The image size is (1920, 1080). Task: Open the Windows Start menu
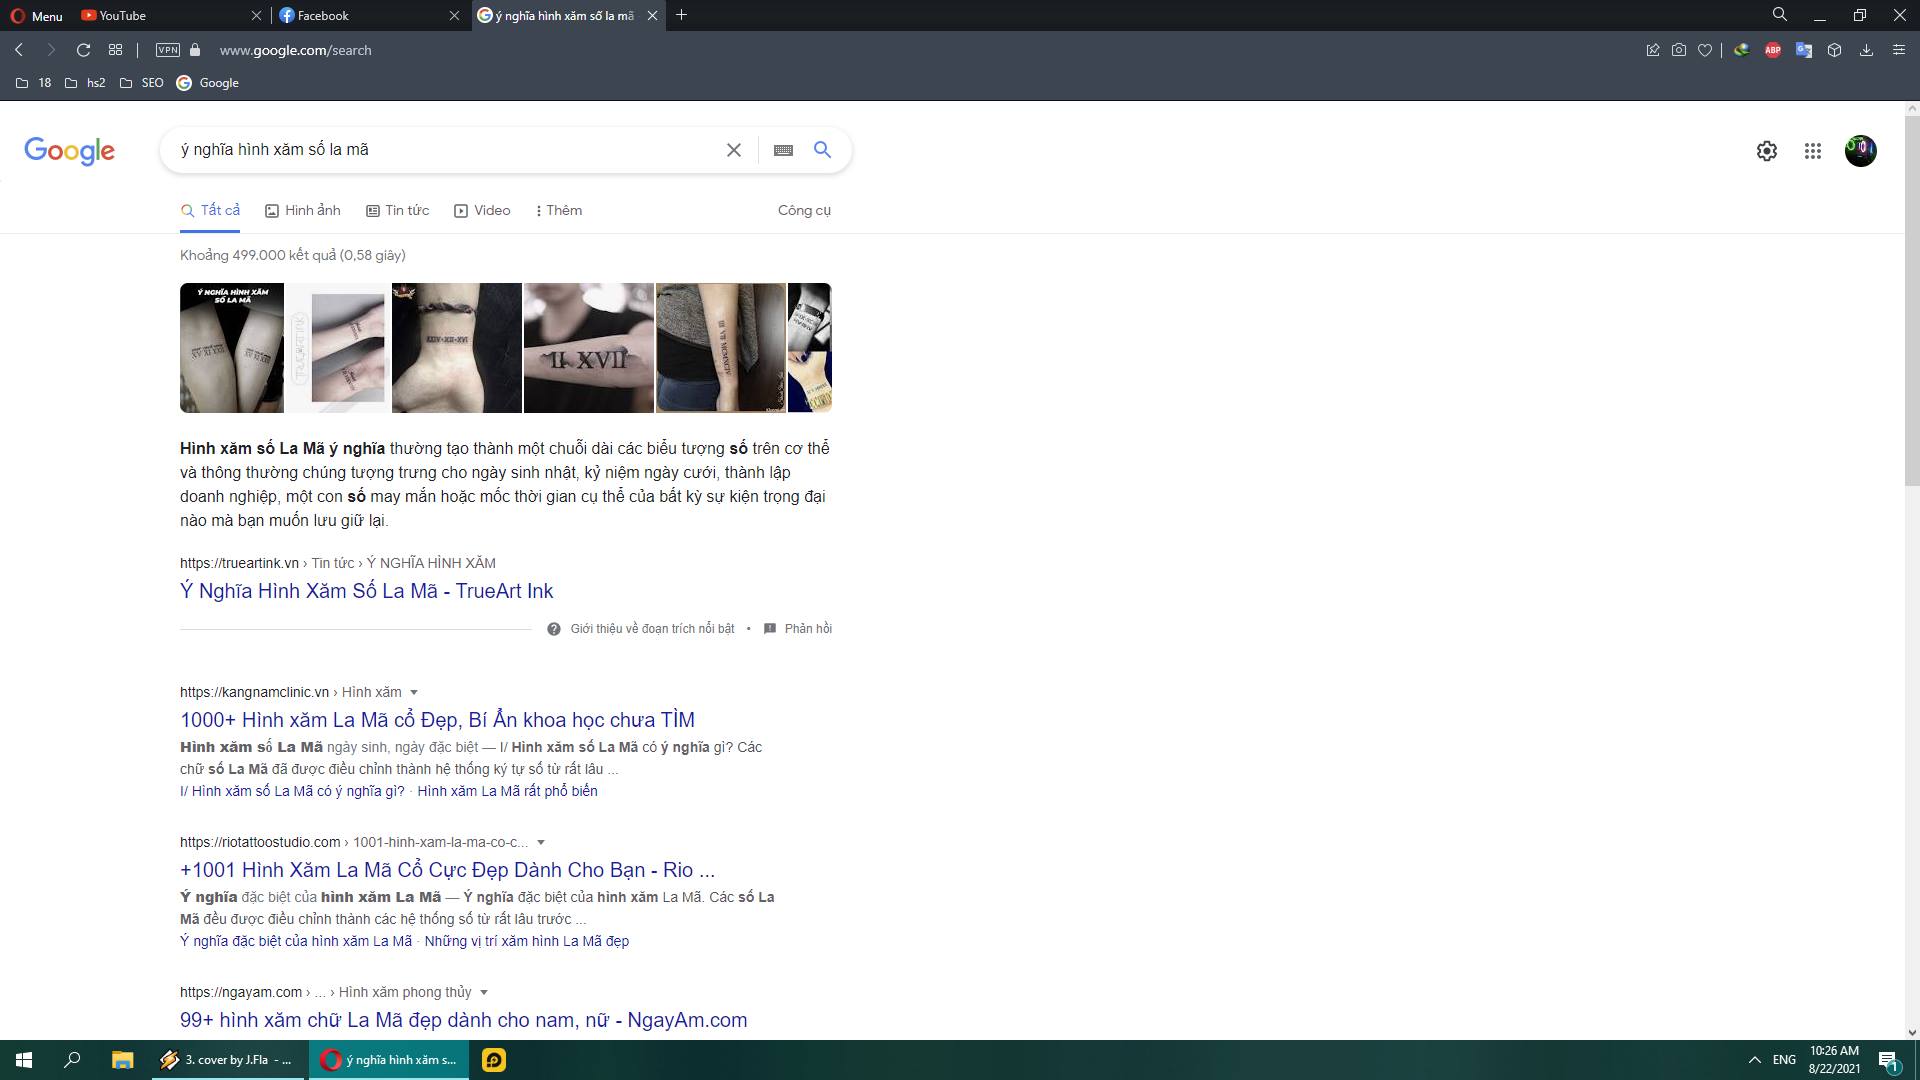tap(24, 1060)
